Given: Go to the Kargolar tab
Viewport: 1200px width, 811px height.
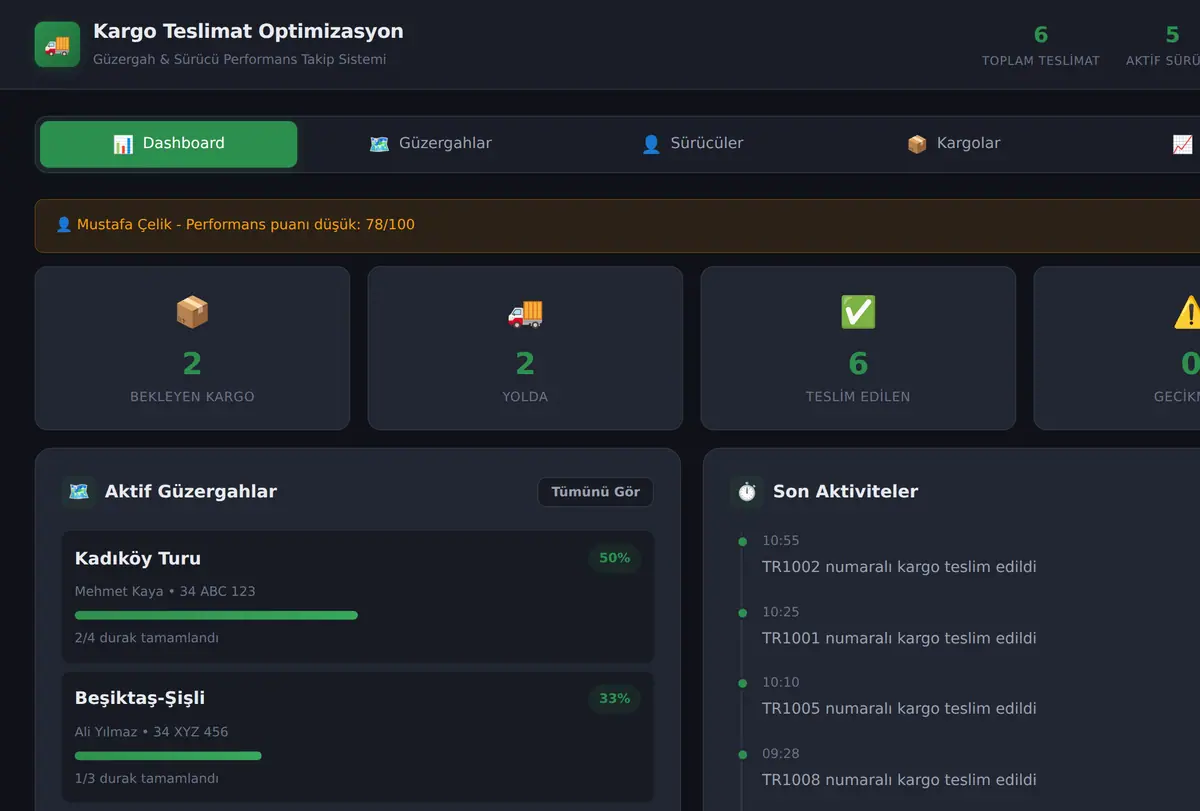Looking at the screenshot, I should pyautogui.click(x=954, y=144).
